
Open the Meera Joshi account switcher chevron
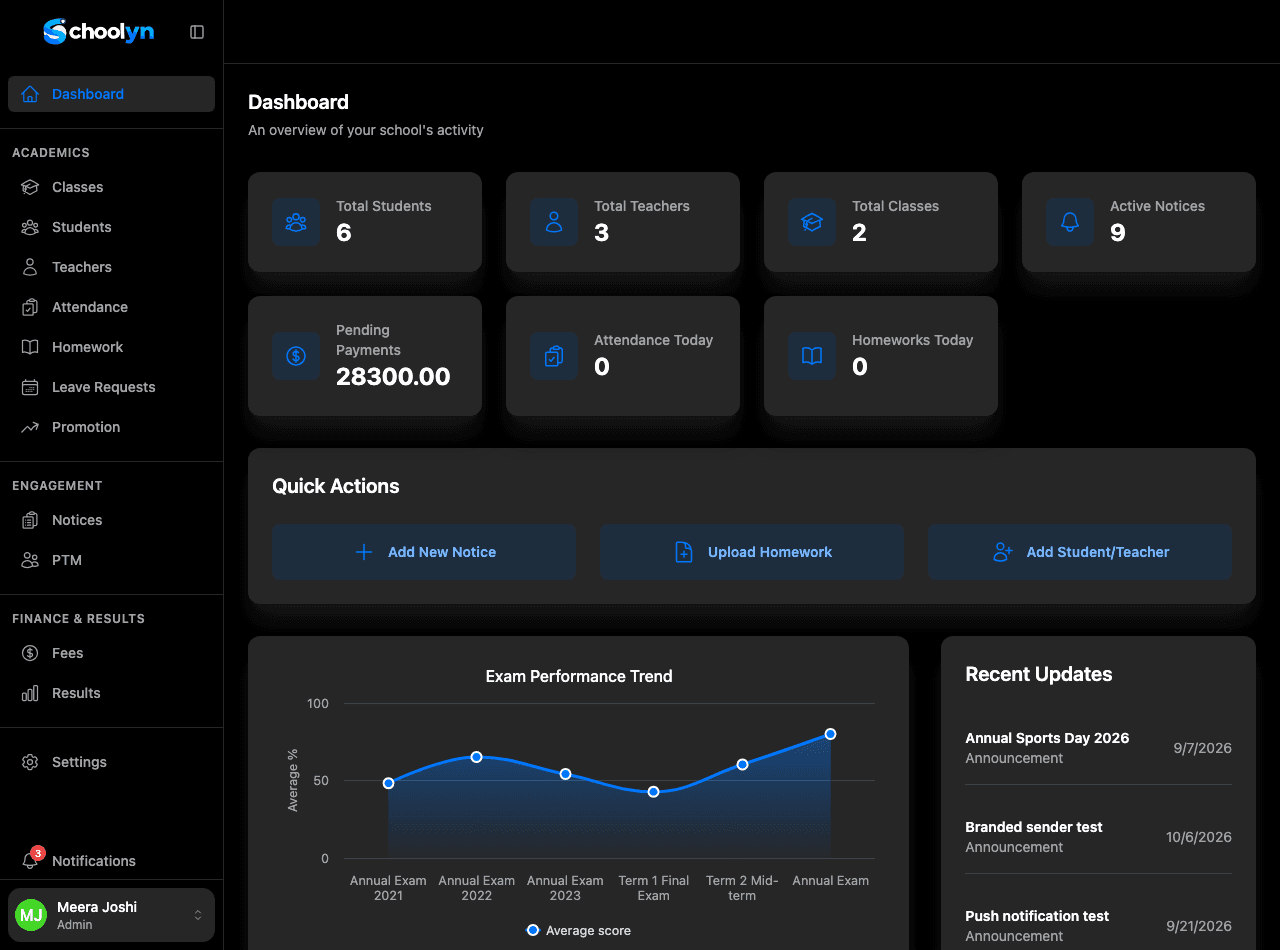(x=198, y=915)
